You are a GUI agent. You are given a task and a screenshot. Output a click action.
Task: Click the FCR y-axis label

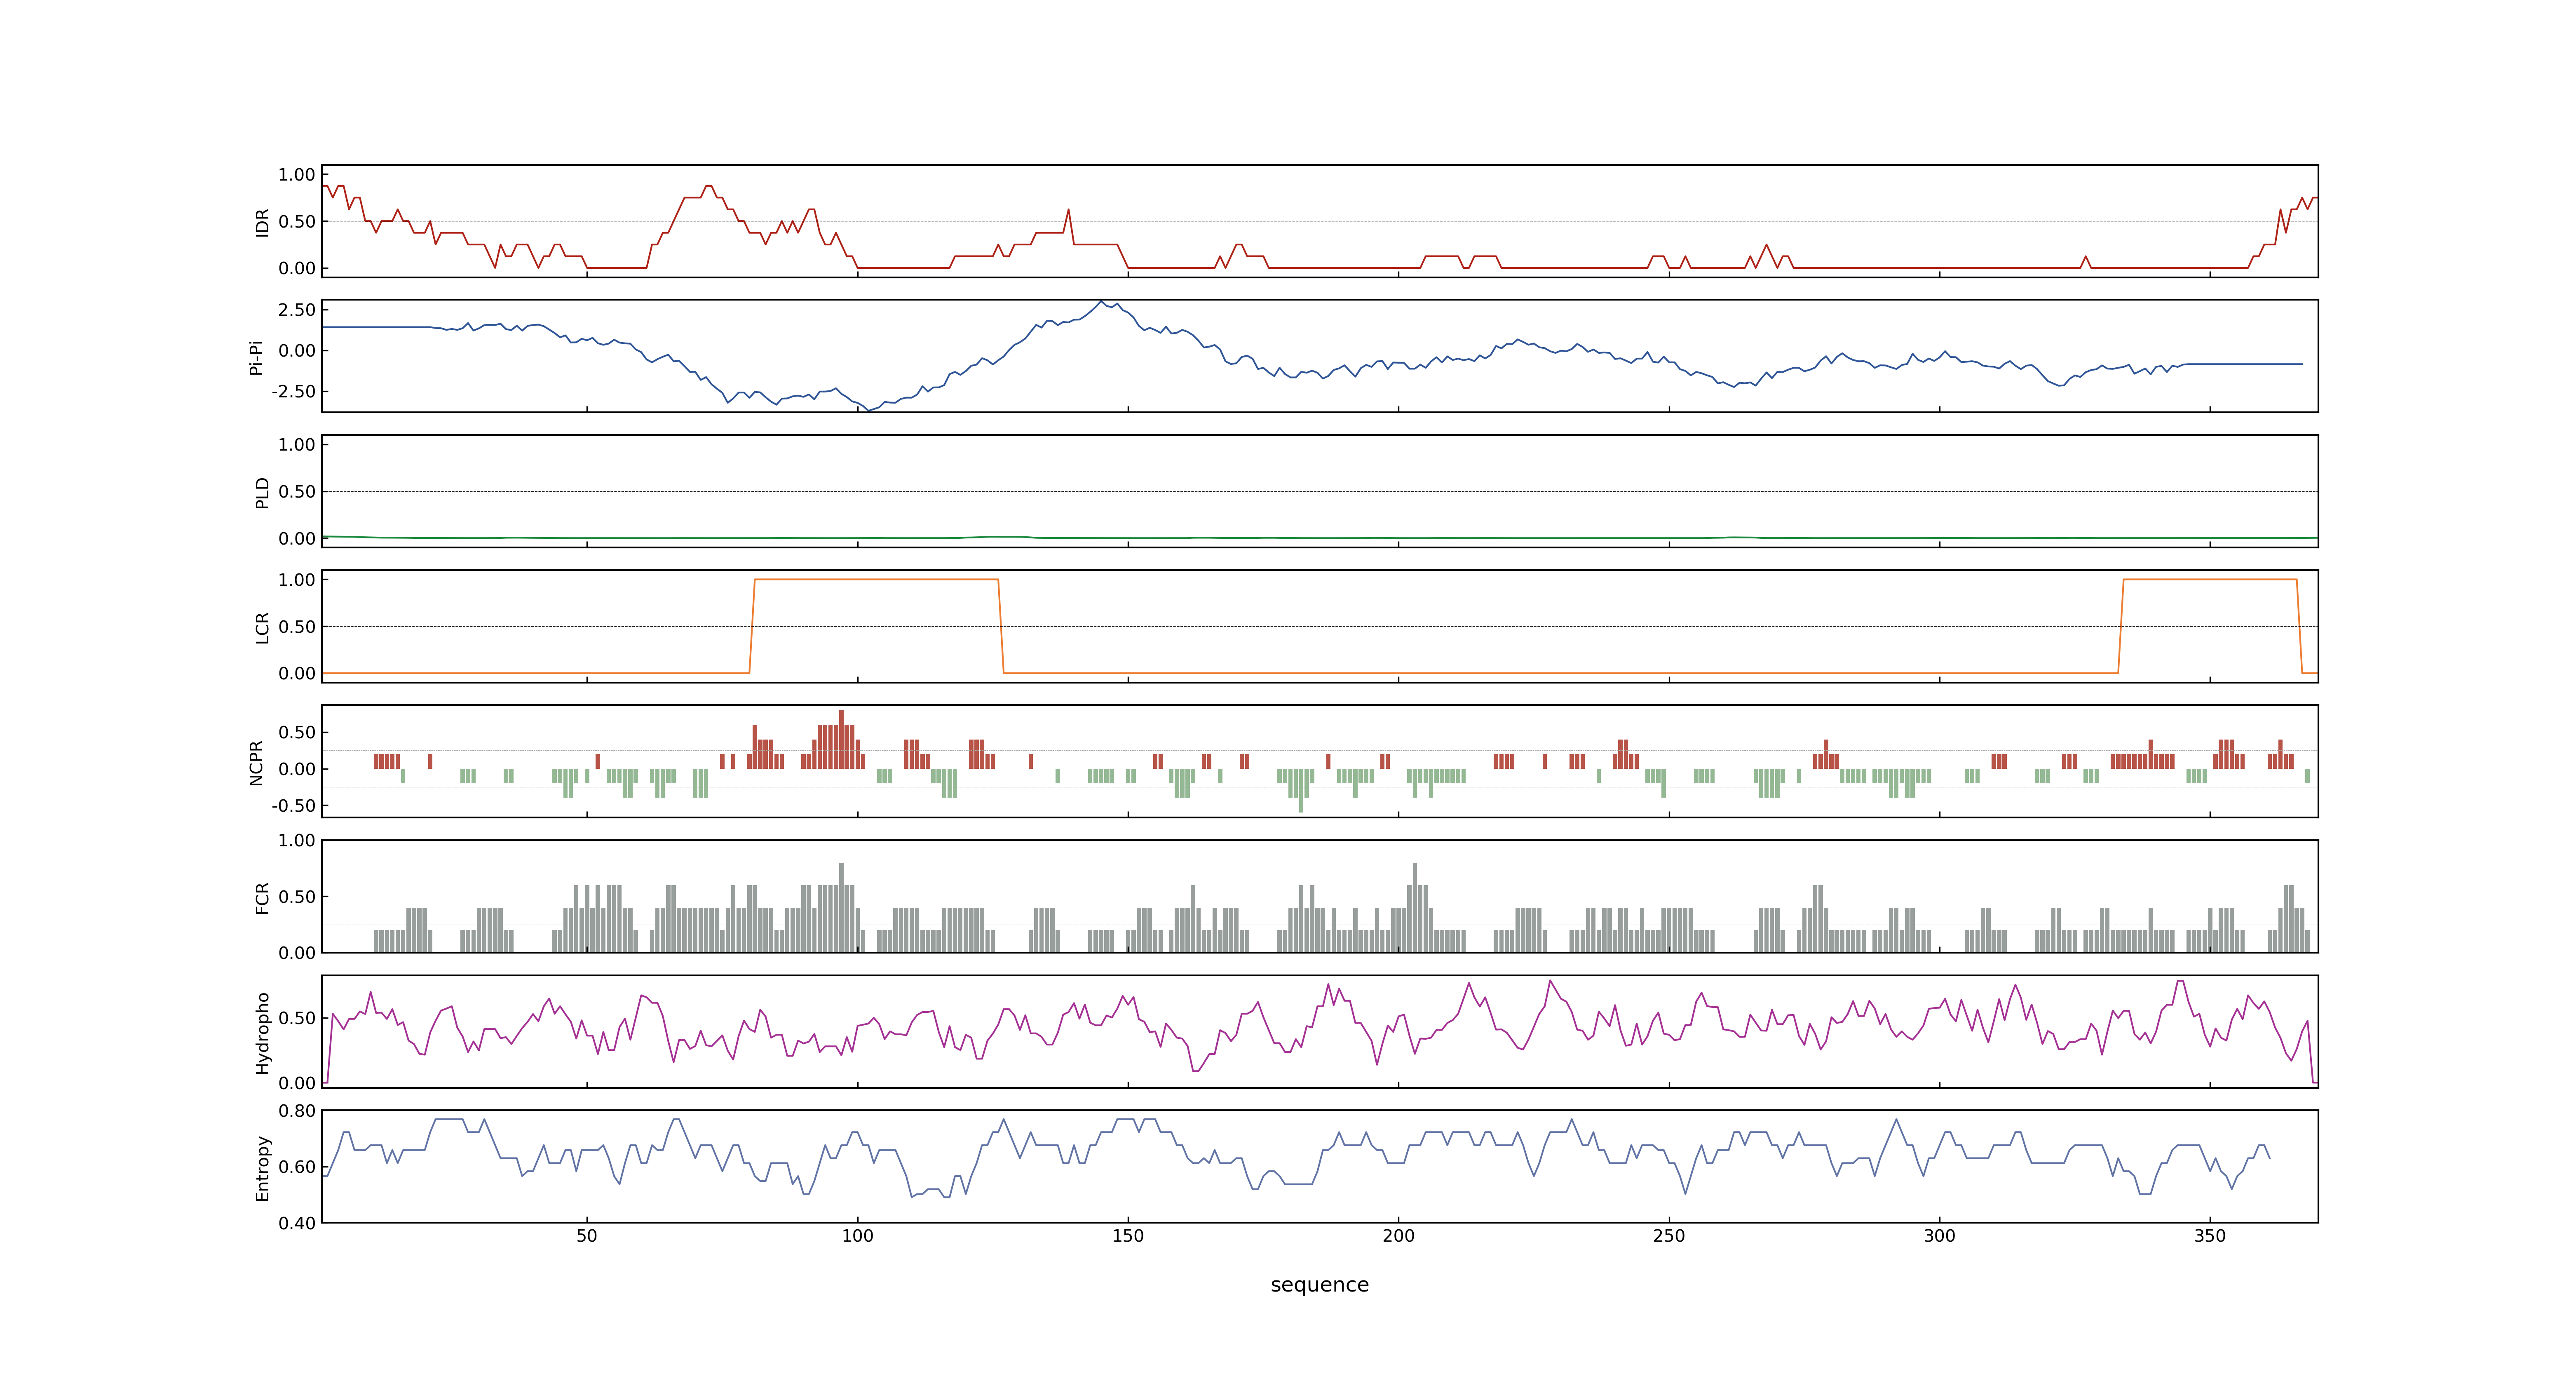[262, 898]
